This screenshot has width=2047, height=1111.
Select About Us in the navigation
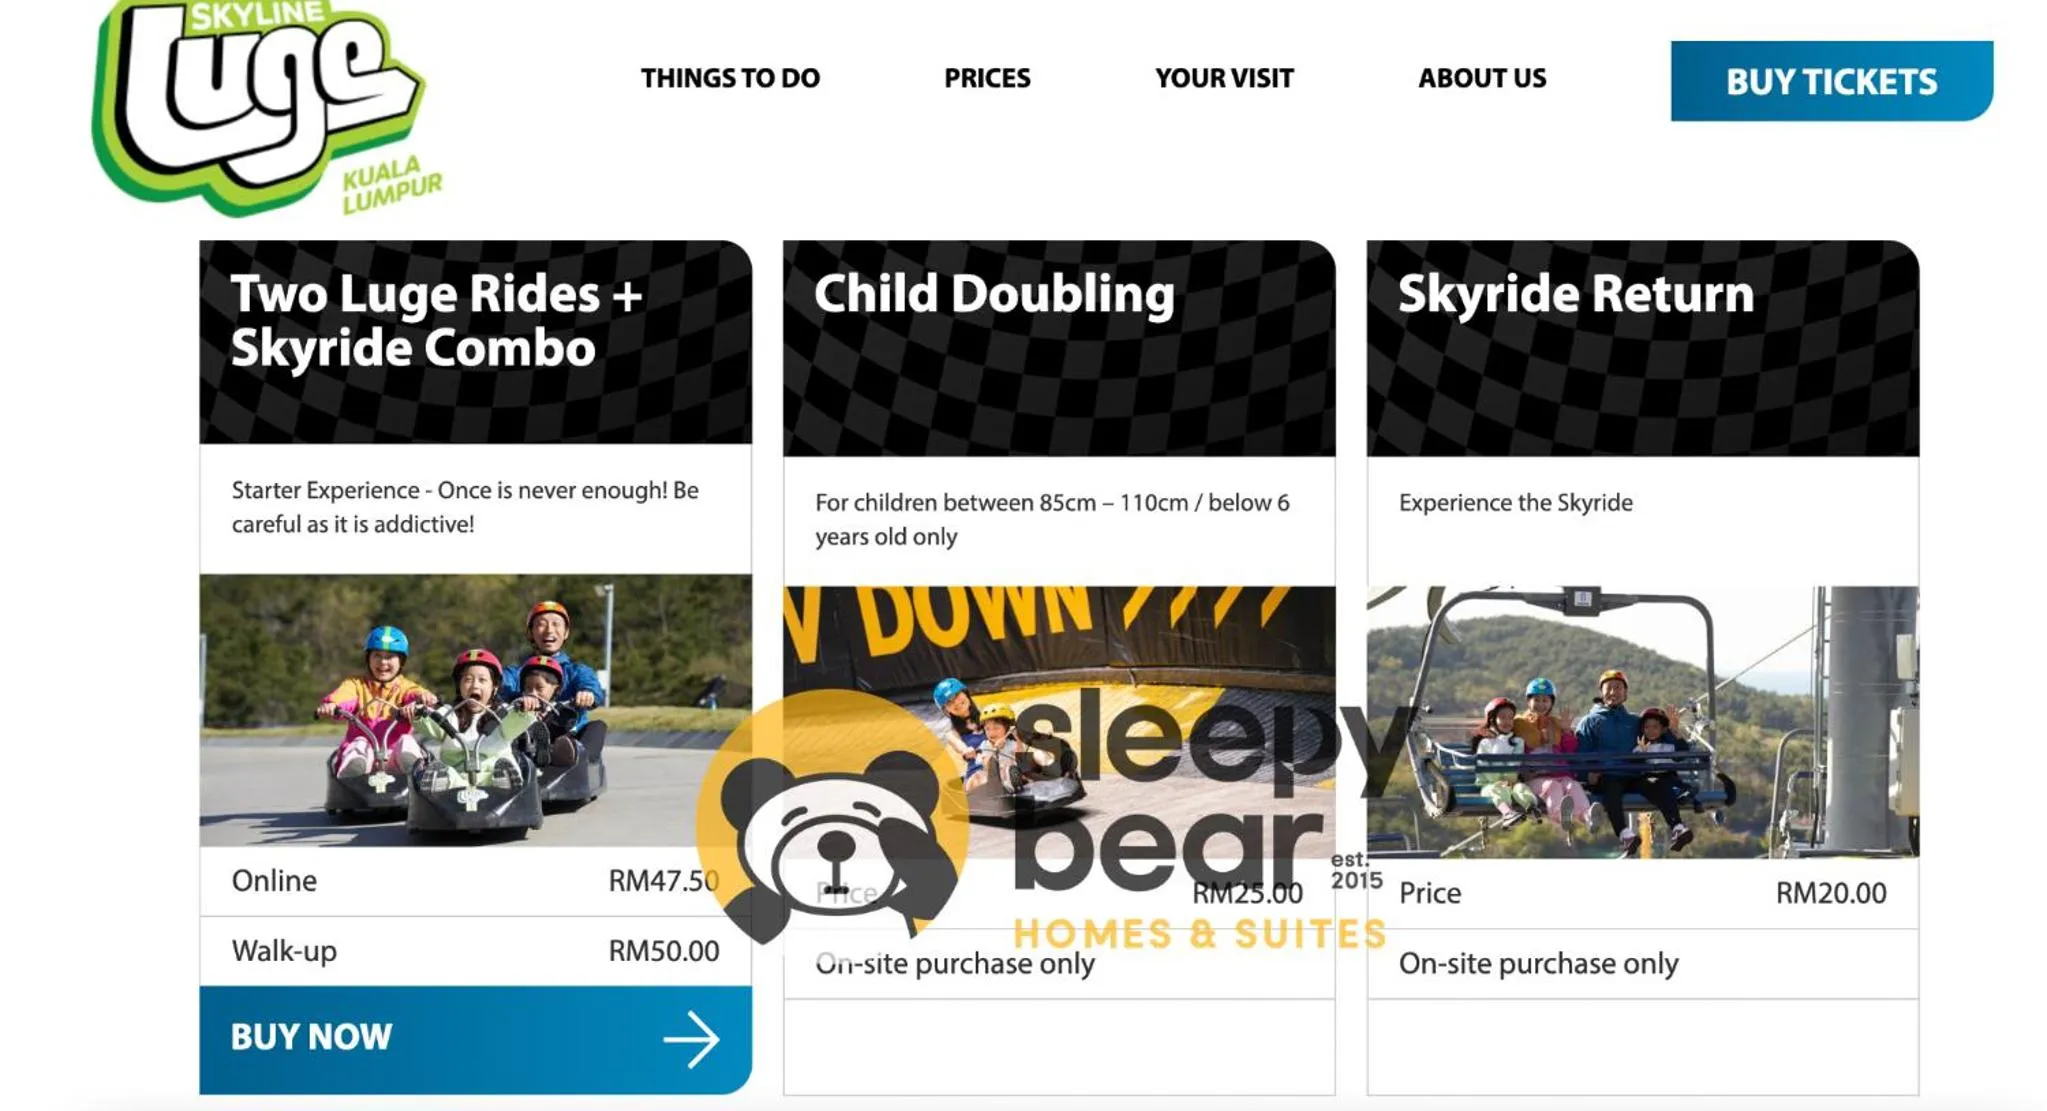tap(1482, 78)
